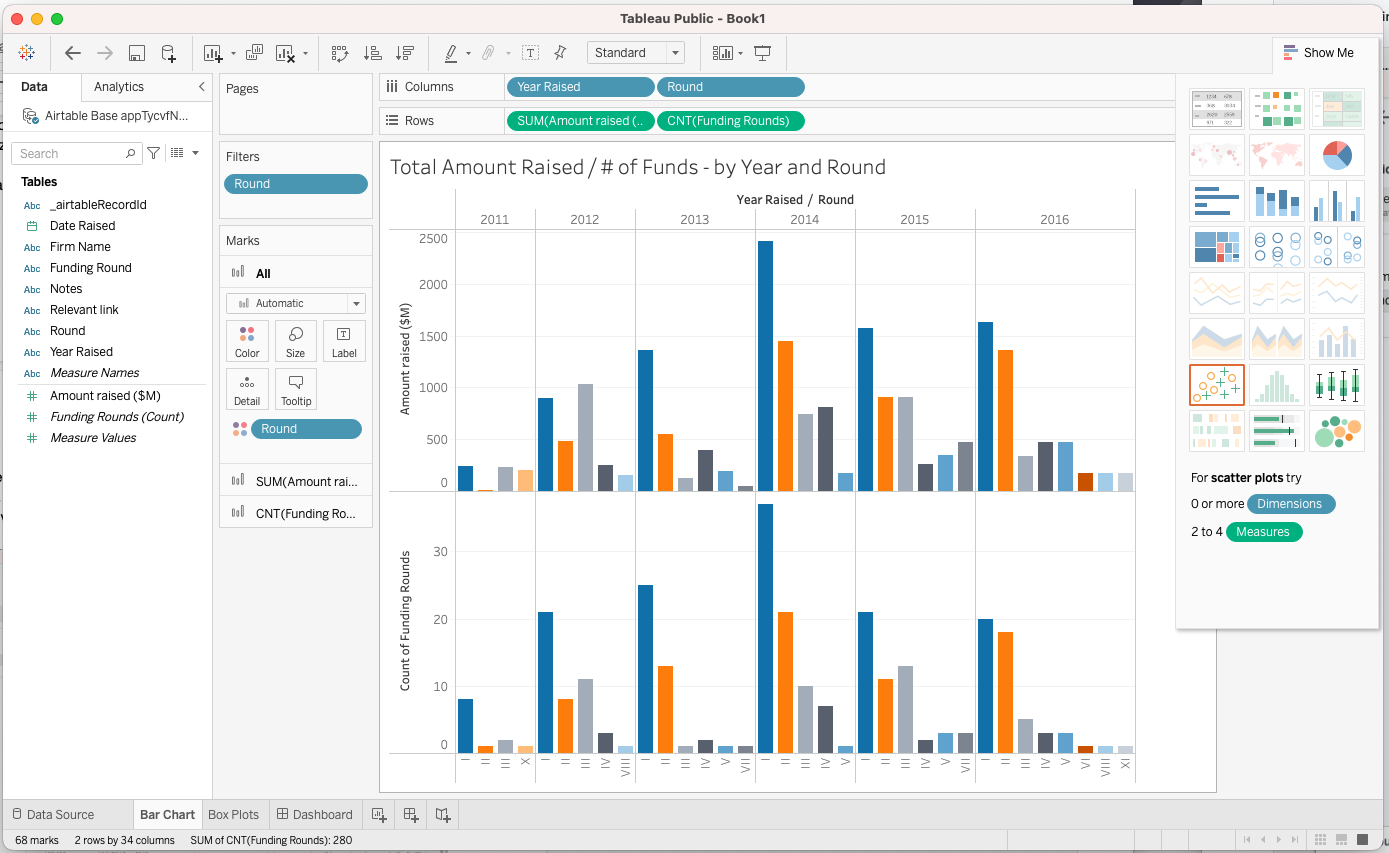The width and height of the screenshot is (1389, 853).
Task: Open the Label marks card button
Action: 344,341
